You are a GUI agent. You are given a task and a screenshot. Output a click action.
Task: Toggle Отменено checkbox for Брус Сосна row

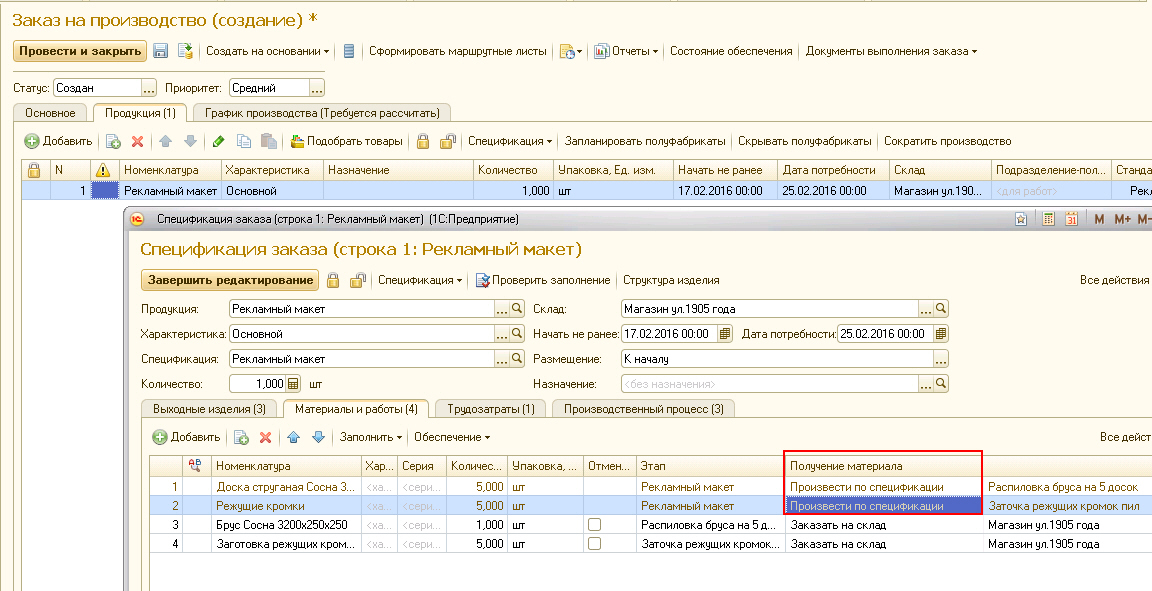[594, 525]
